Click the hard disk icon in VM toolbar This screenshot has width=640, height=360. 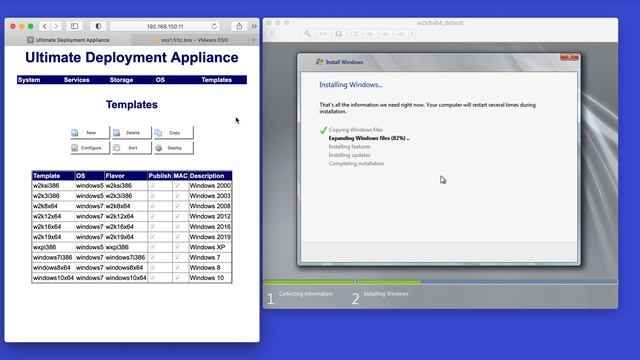[338, 34]
